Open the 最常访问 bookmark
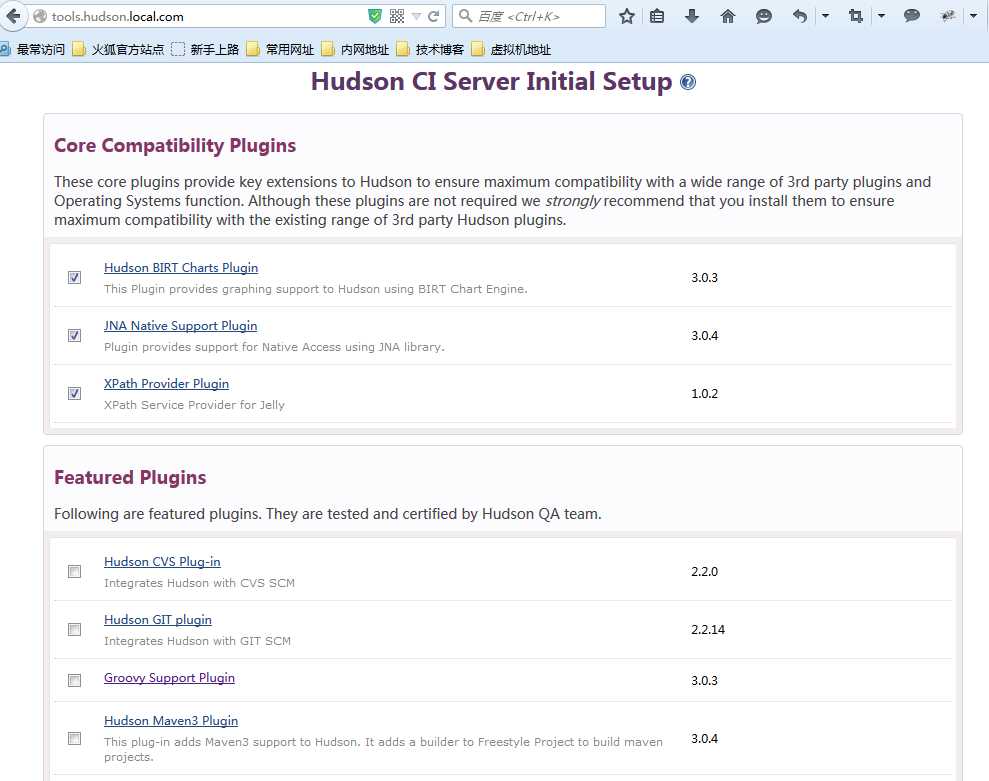989x781 pixels. 33,49
